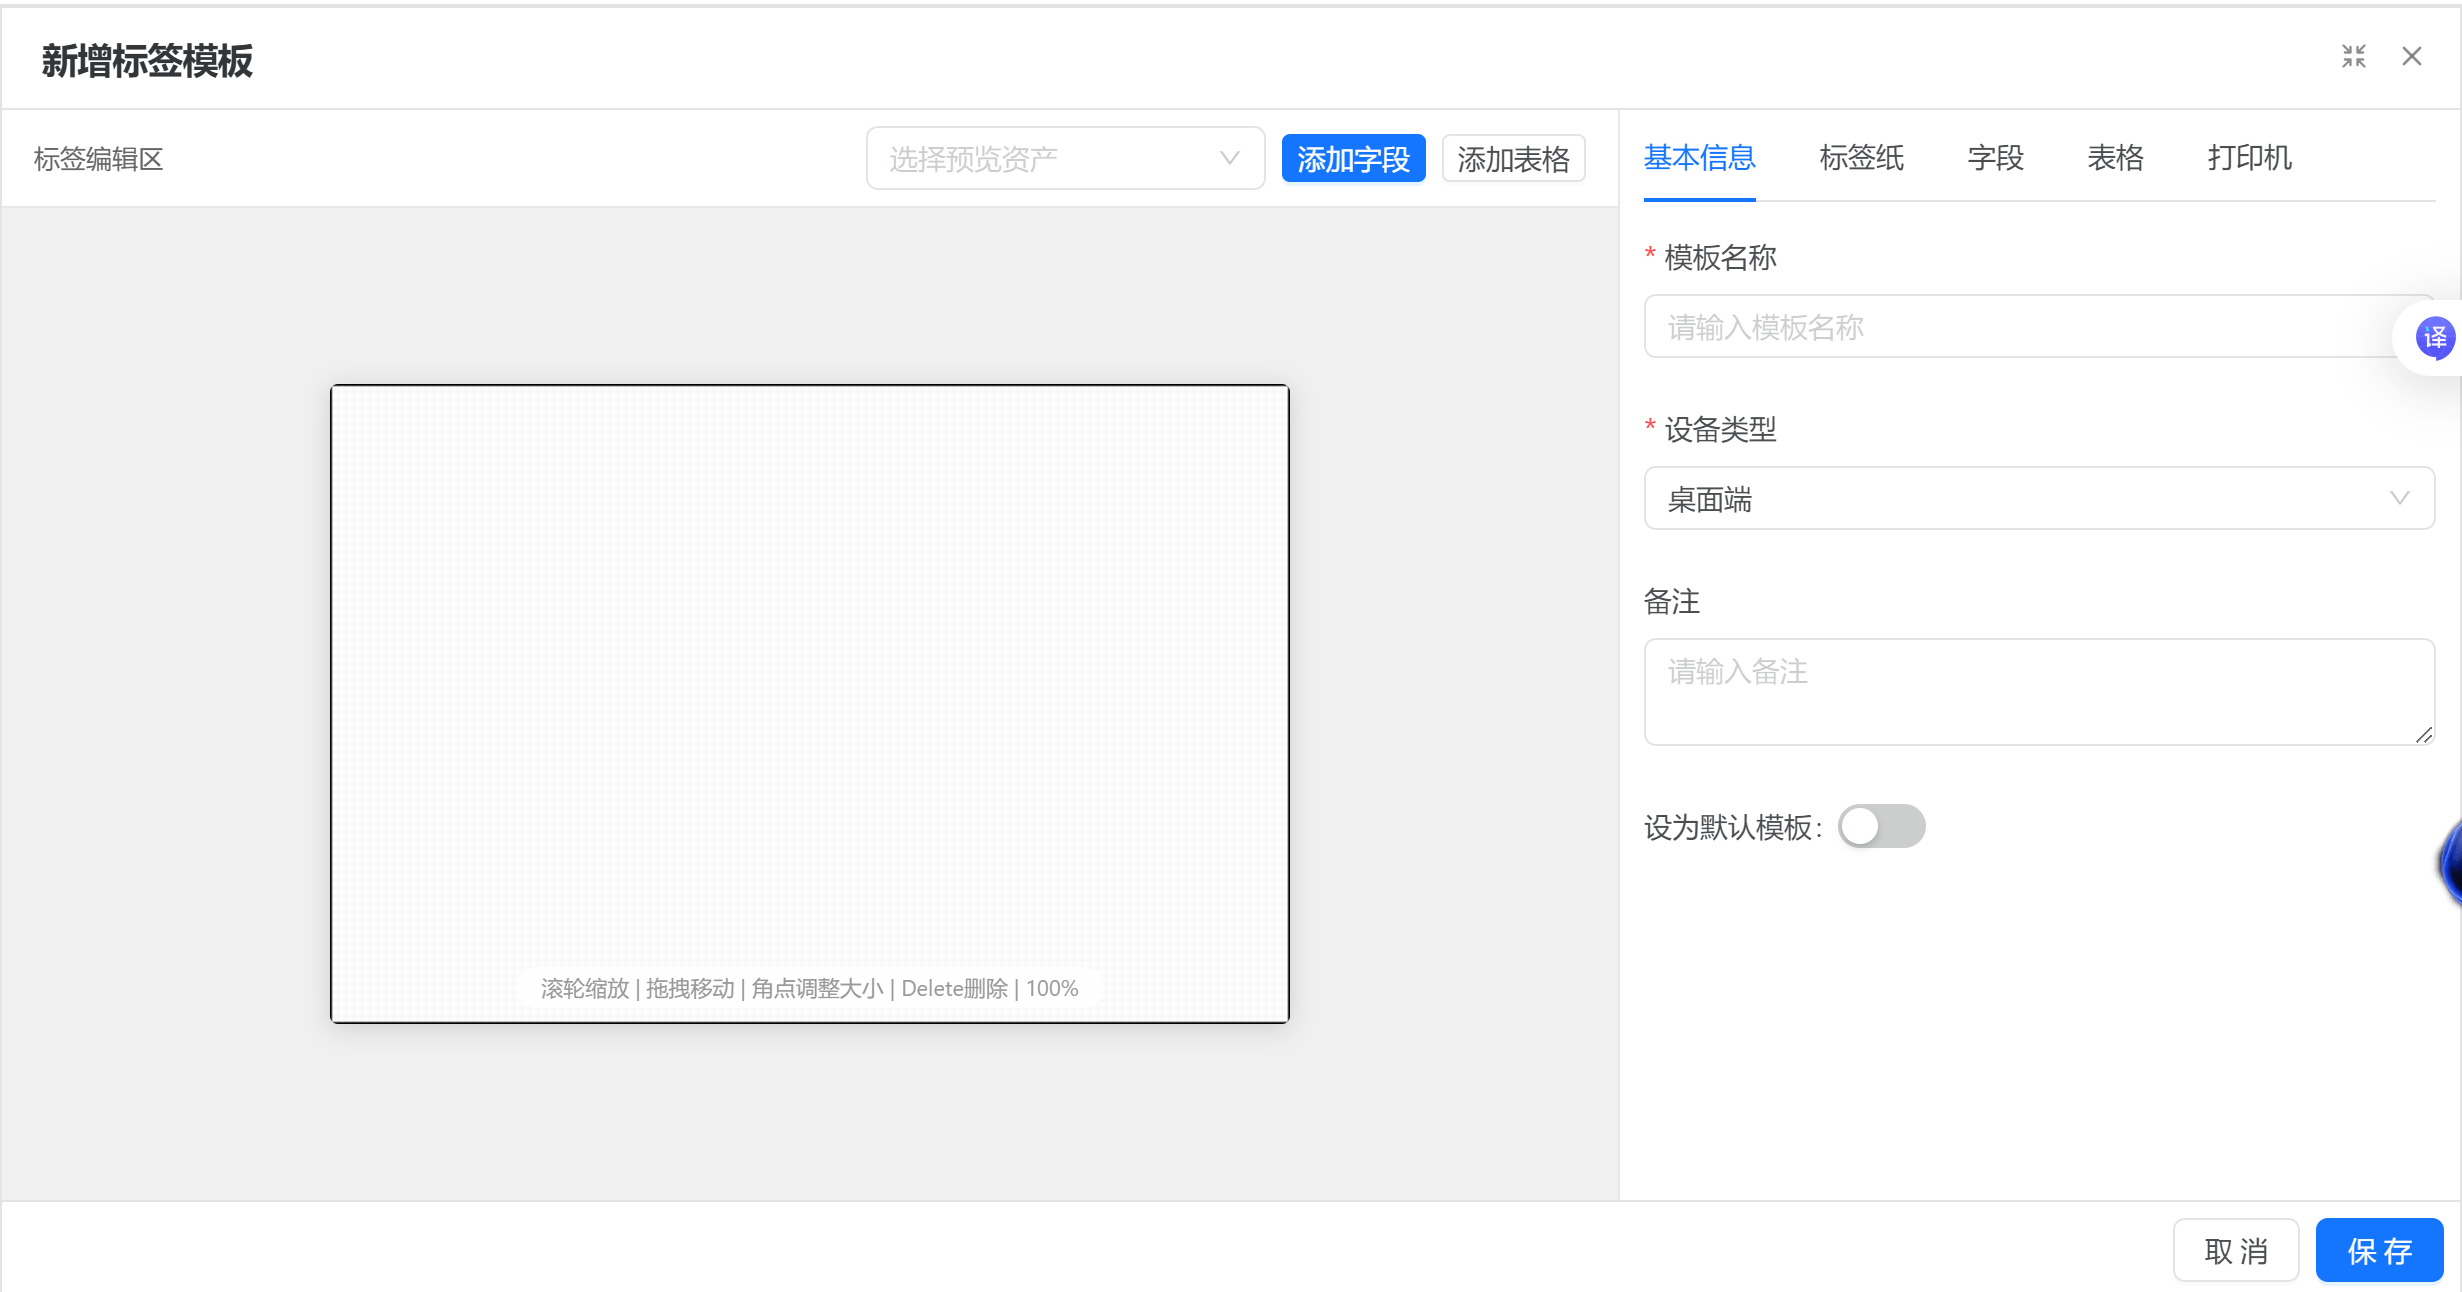This screenshot has width=2462, height=1292.
Task: Click the 模板名称 field label
Action: [x=1720, y=258]
